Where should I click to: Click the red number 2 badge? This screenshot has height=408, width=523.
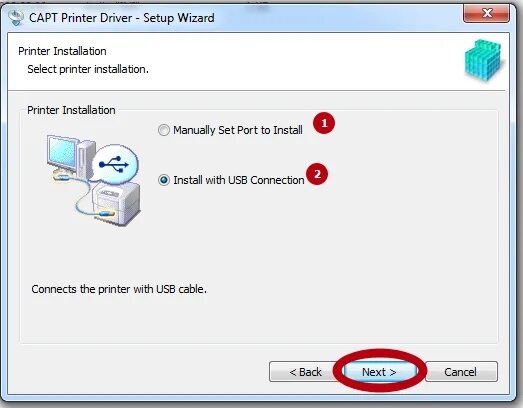point(317,174)
